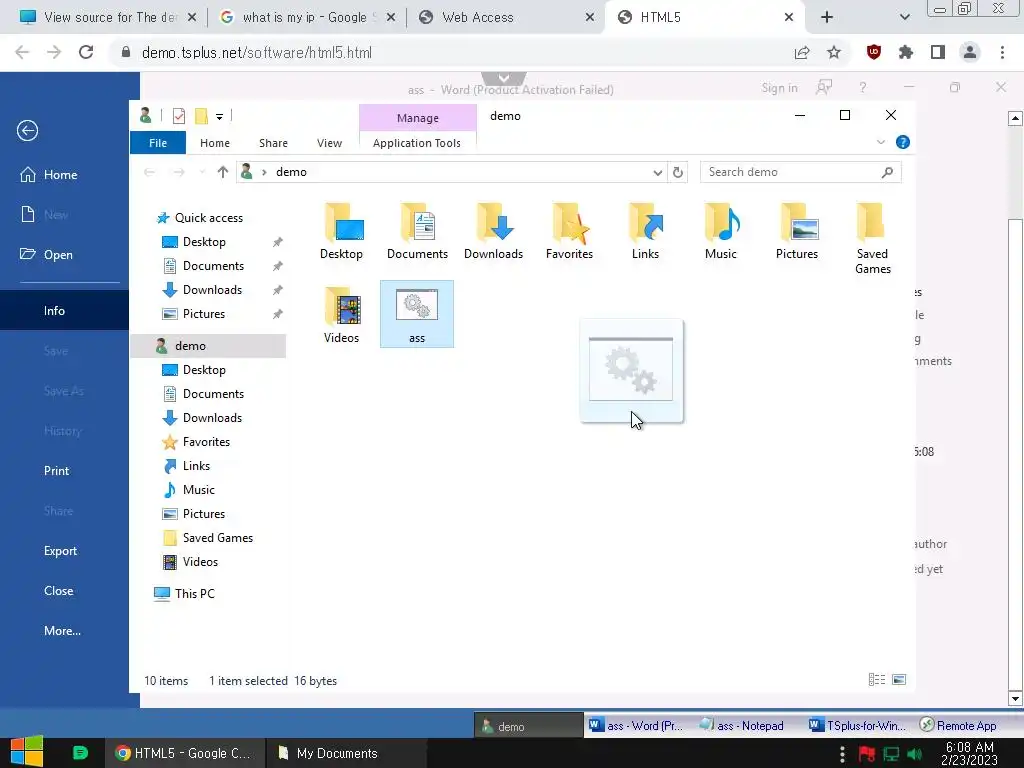The width and height of the screenshot is (1024, 768).
Task: Click the breadcrumb arrow before demo
Action: point(264,172)
